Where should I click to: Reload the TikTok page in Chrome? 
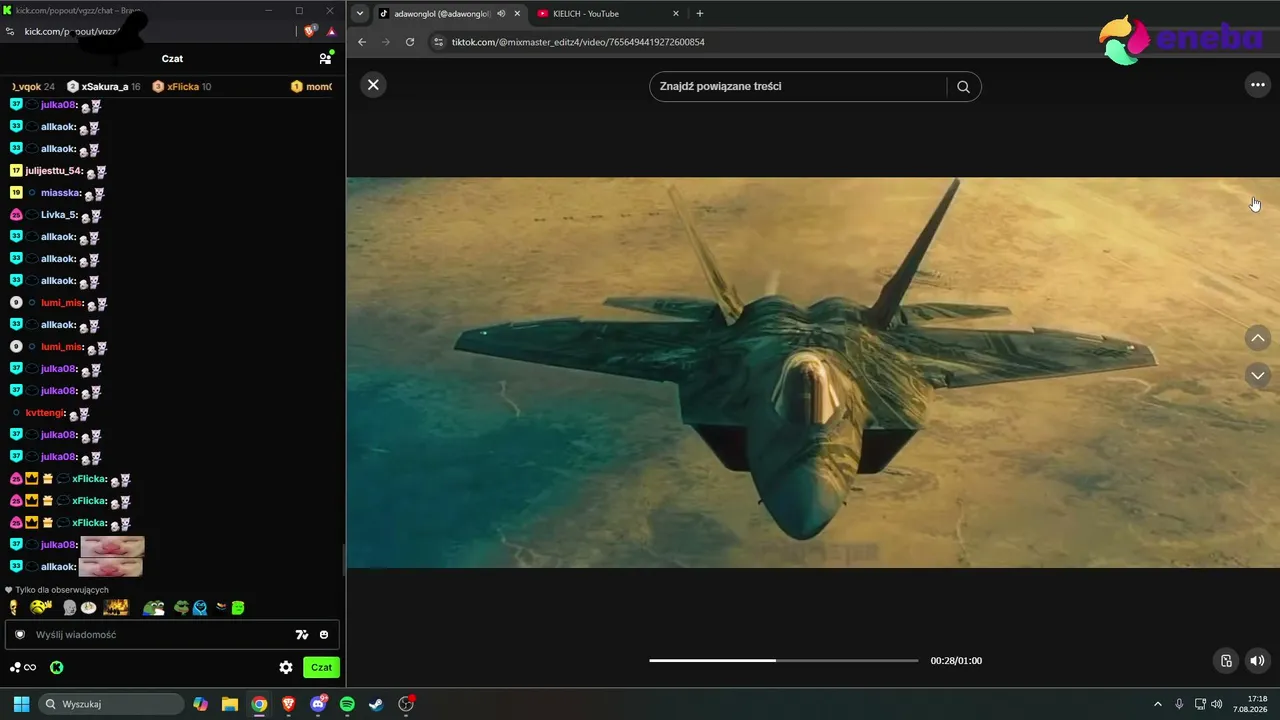[410, 42]
